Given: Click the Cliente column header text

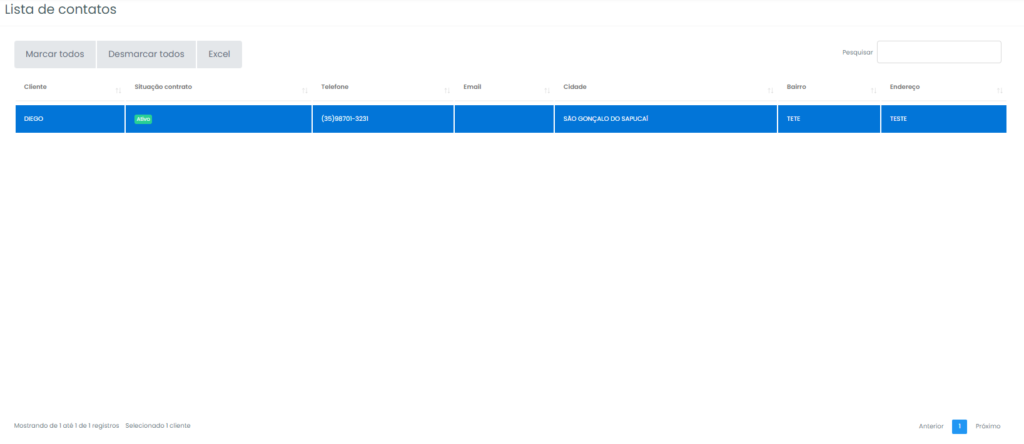Looking at the screenshot, I should coord(35,87).
